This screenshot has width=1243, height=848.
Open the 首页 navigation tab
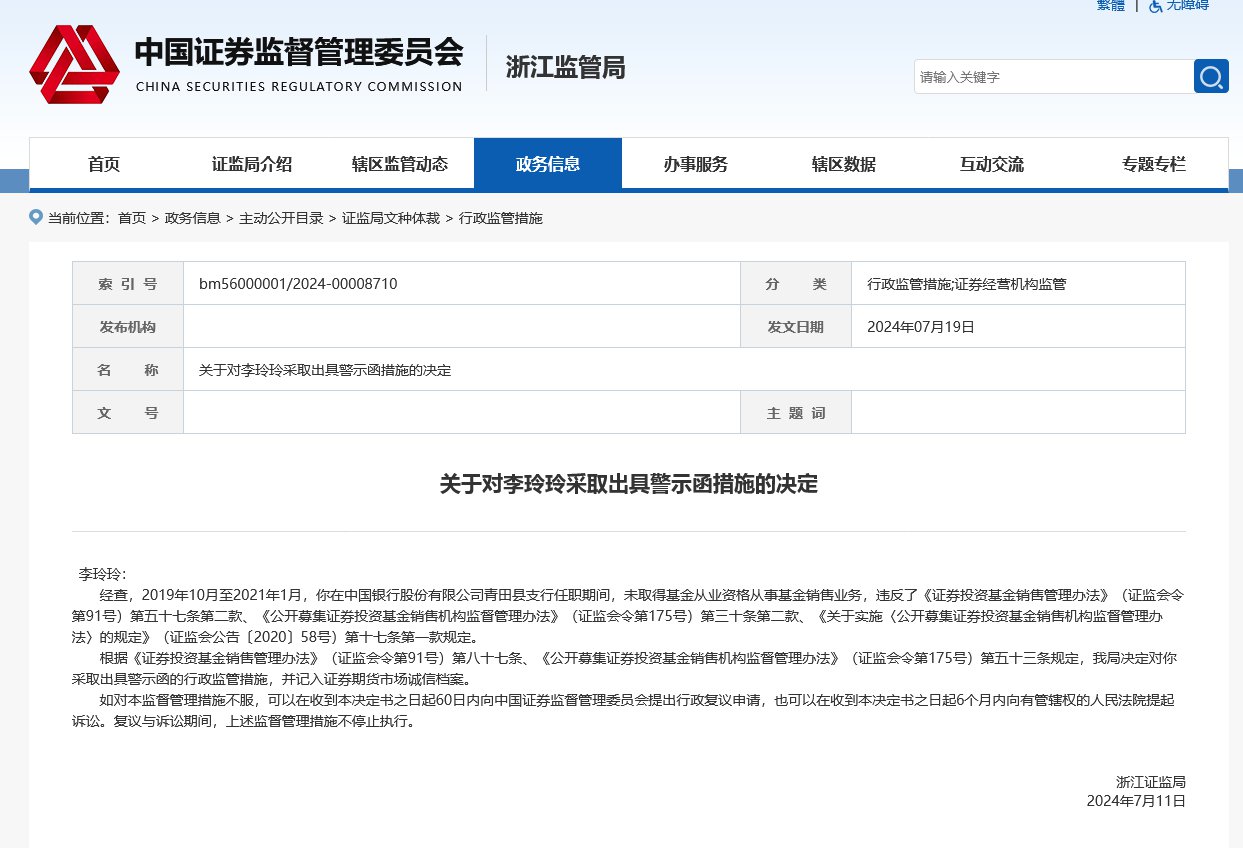(104, 164)
